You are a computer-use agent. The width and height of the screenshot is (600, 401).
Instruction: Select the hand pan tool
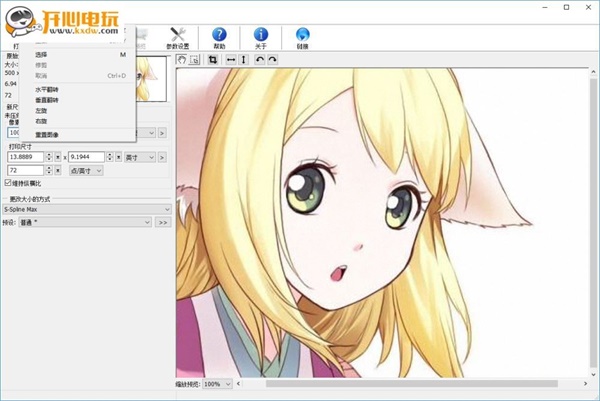tap(181, 60)
